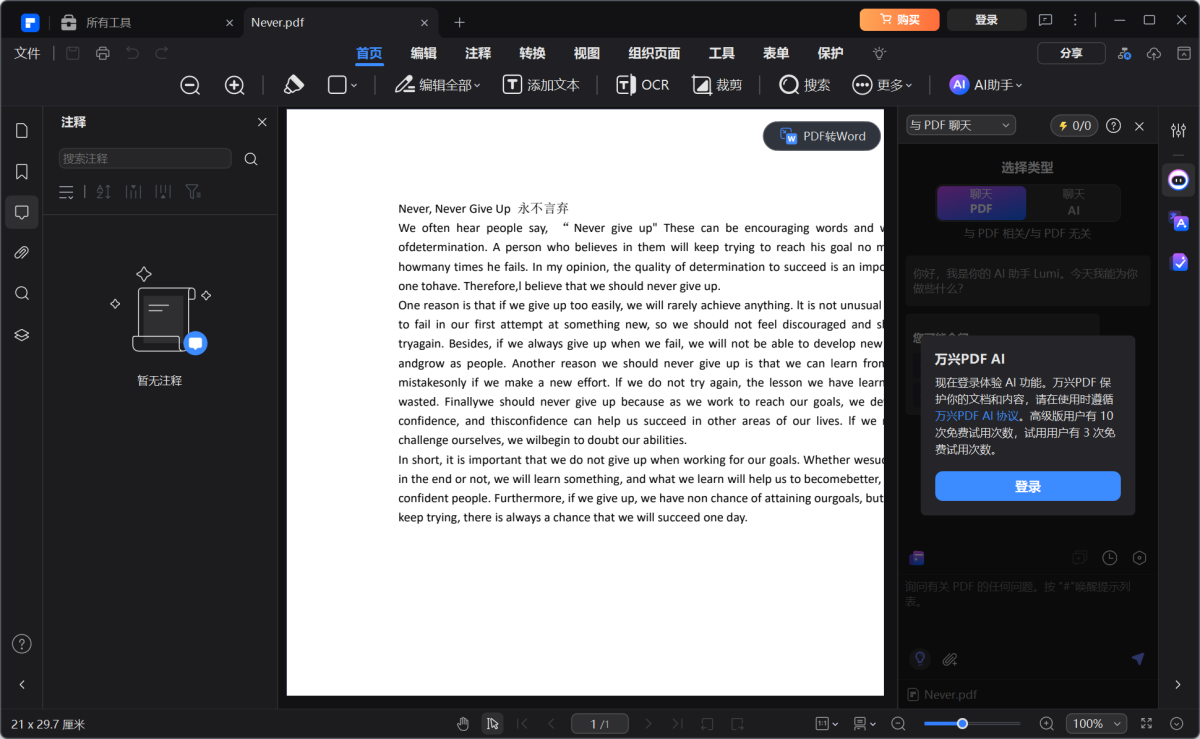Click the 登录 button in AI promo
The width and height of the screenshot is (1200, 739).
tap(1027, 486)
